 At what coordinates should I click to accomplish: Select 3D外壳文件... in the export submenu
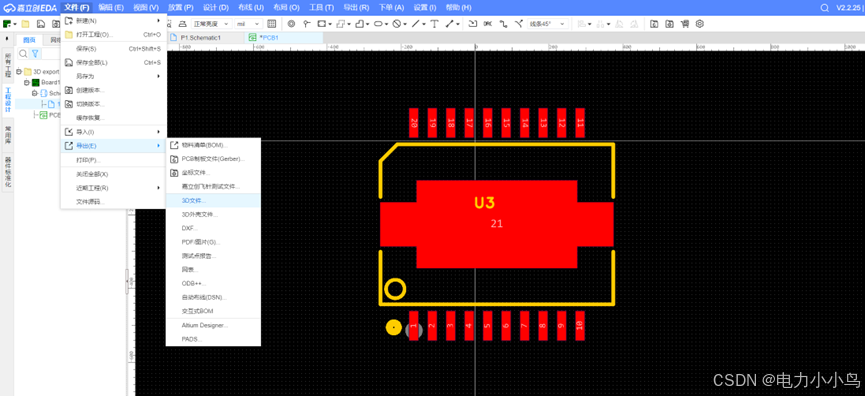click(213, 214)
